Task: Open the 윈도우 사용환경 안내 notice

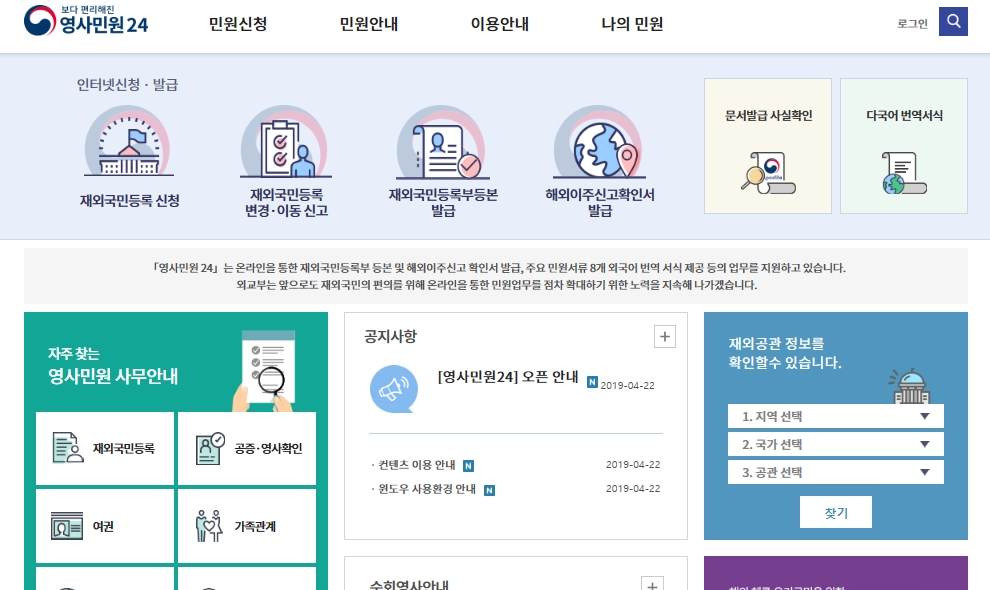Action: click(427, 489)
